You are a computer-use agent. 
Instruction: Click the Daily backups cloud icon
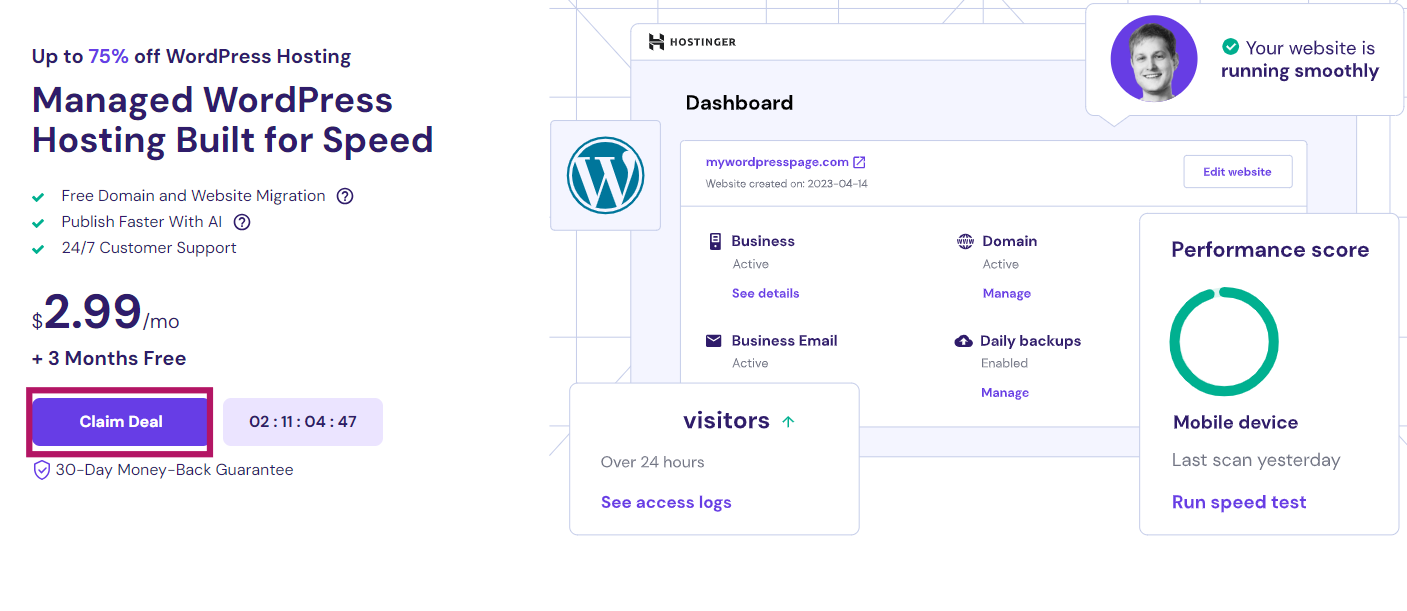tap(964, 341)
